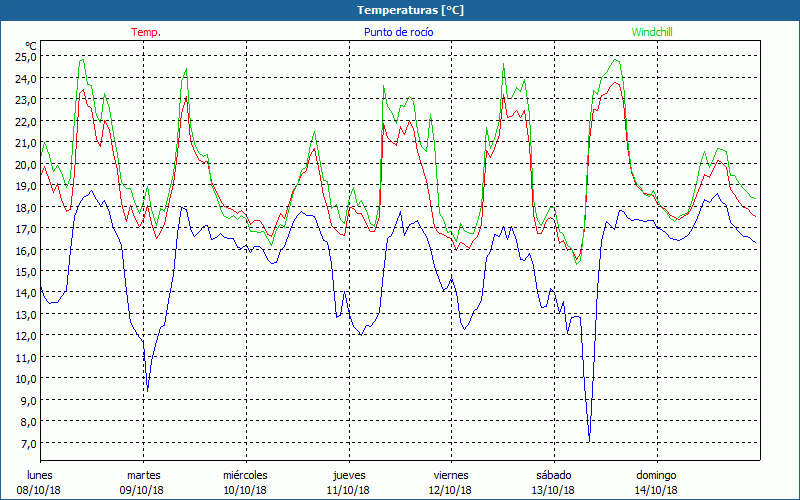Click the 19,0 y-axis value

pos(26,186)
